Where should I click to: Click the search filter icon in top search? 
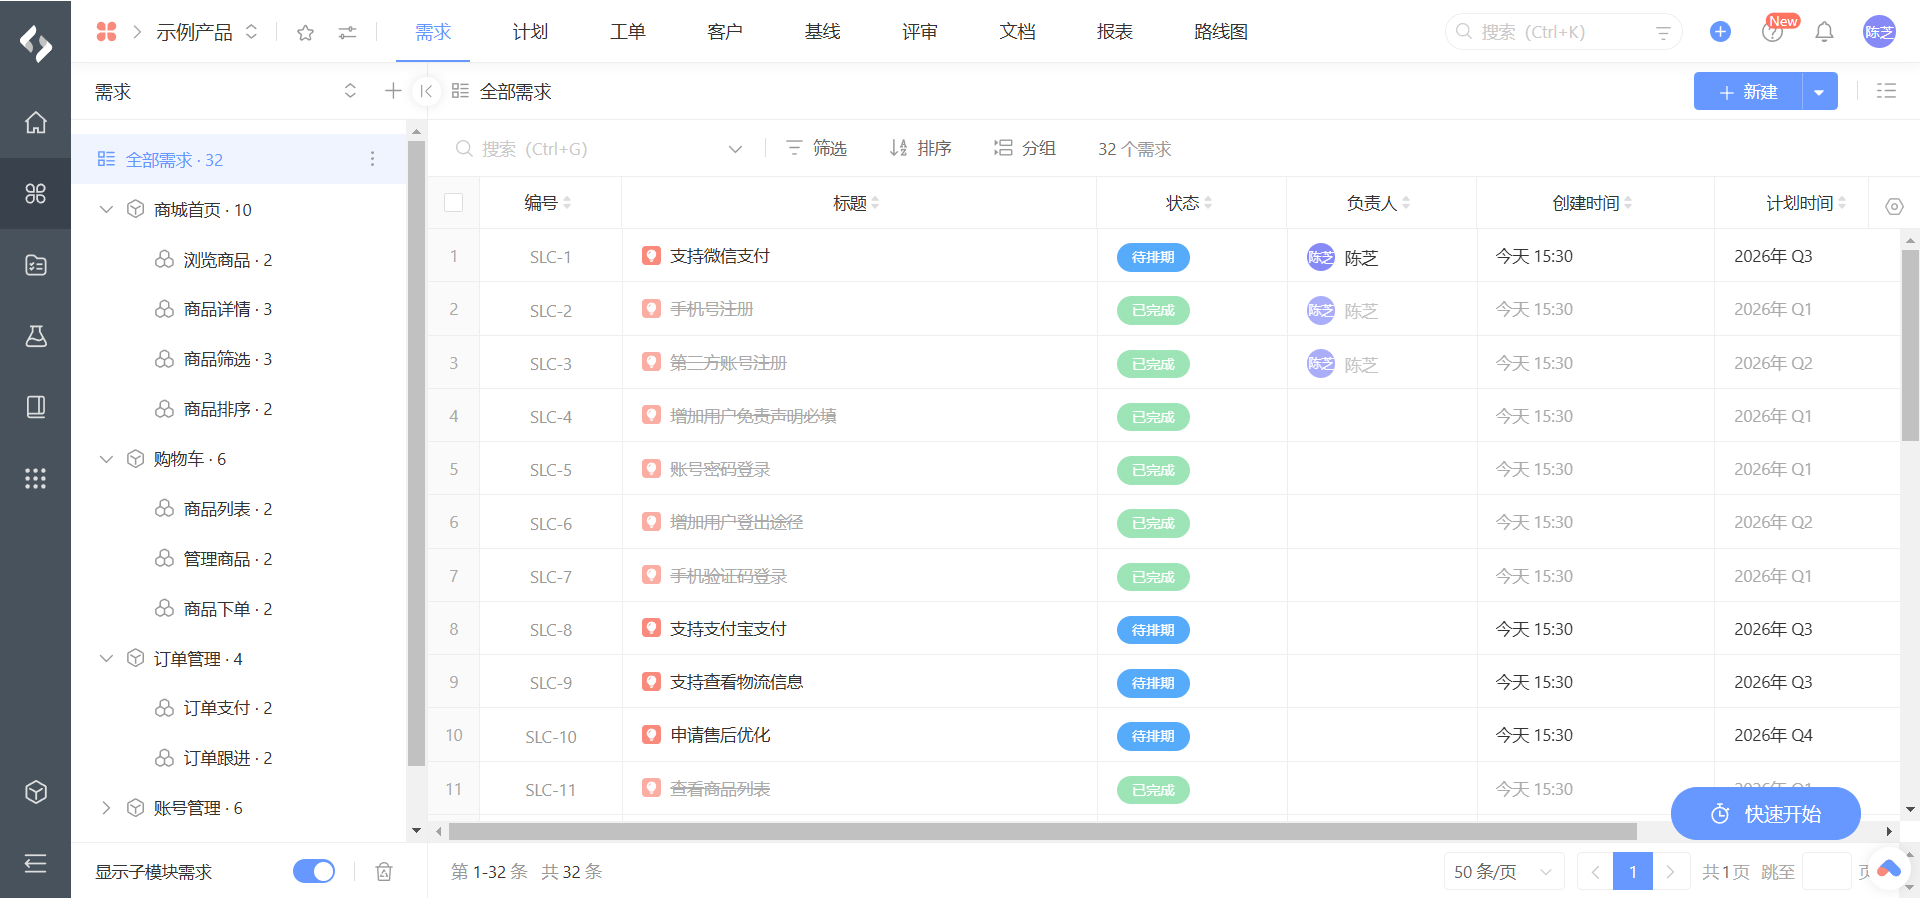click(1663, 33)
